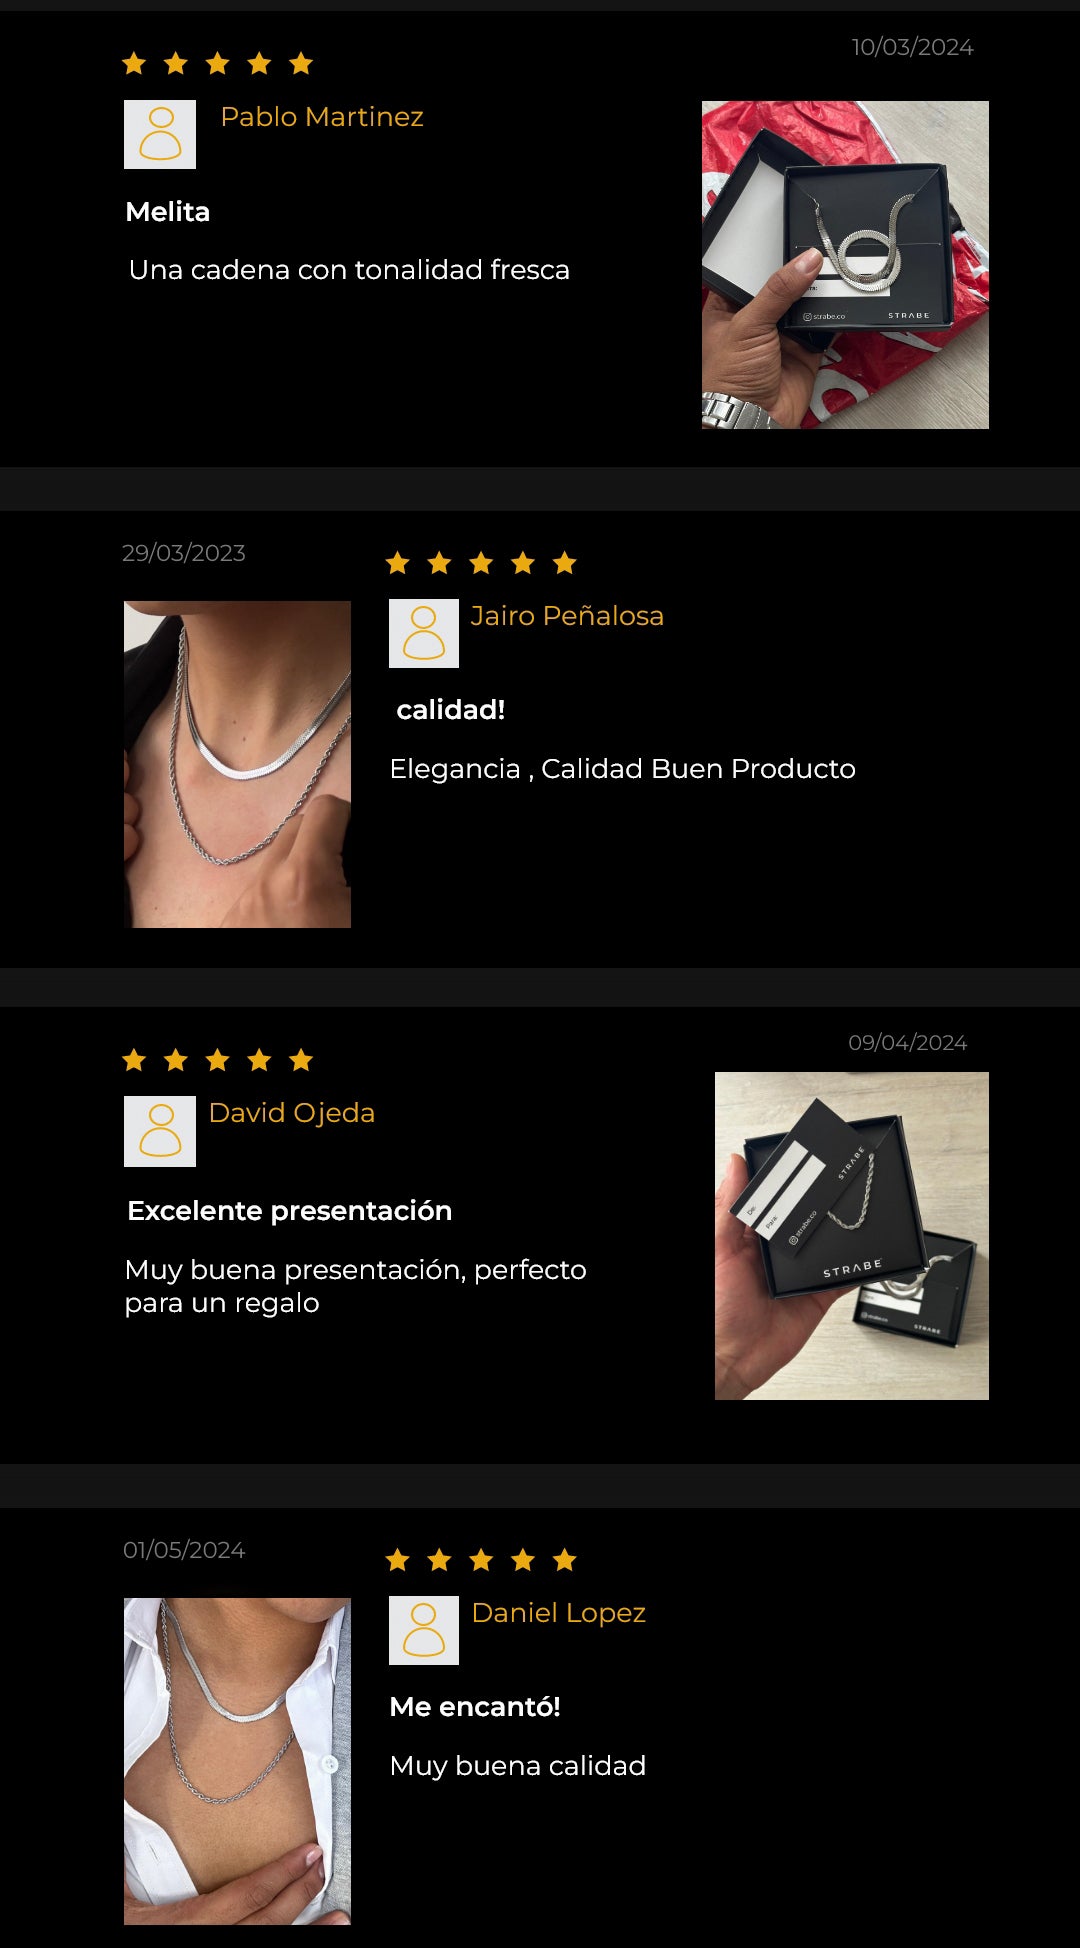This screenshot has height=1948, width=1080.
Task: Open reviewer name Pablo Martinez
Action: (x=322, y=117)
